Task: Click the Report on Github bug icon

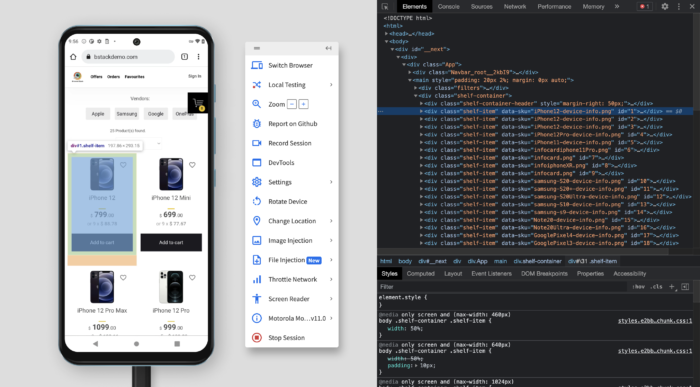Action: pyautogui.click(x=257, y=124)
